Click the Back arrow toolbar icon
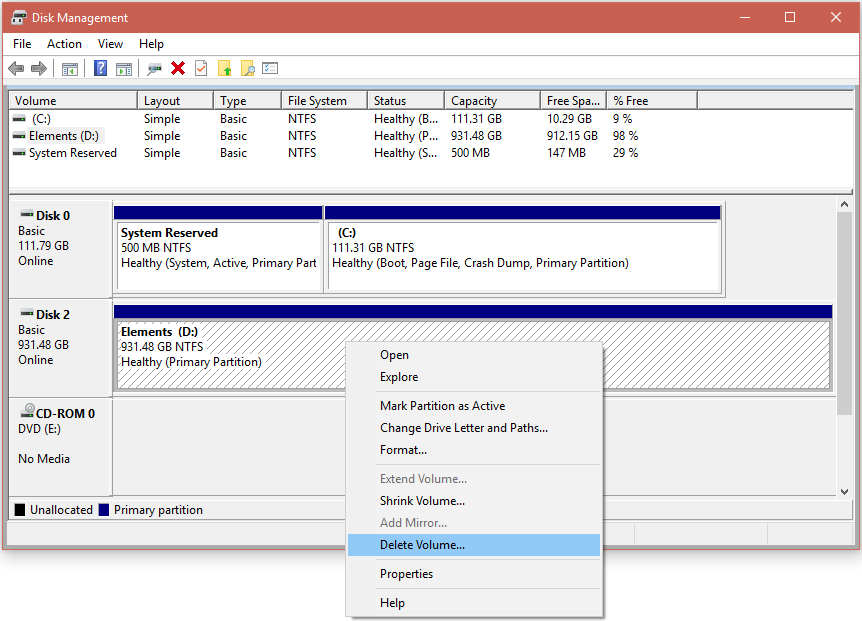 point(16,68)
